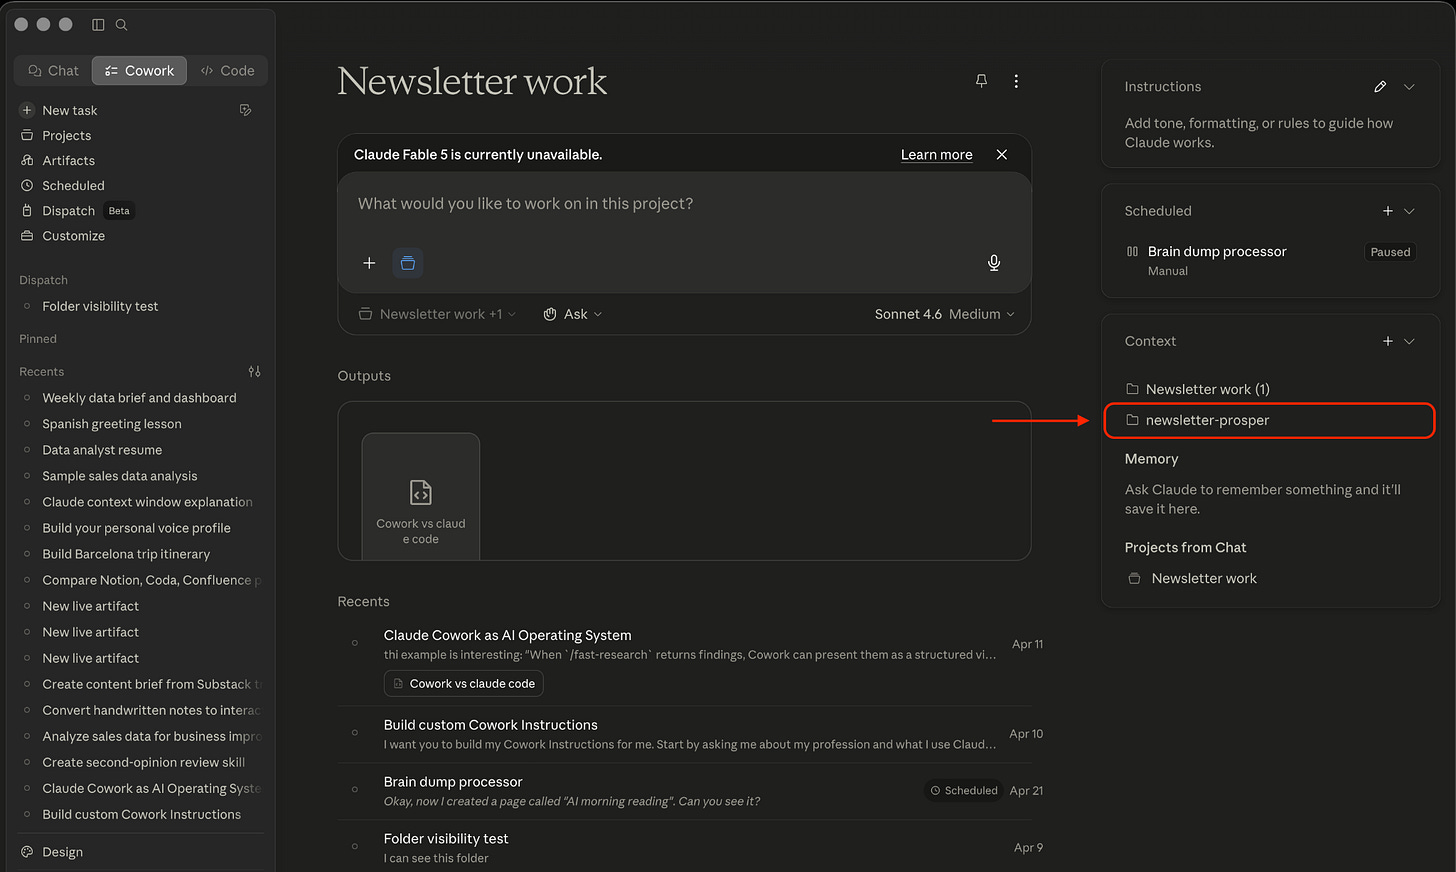This screenshot has height=872, width=1456.
Task: Open Brain dump processor recent row
Action: pos(691,791)
